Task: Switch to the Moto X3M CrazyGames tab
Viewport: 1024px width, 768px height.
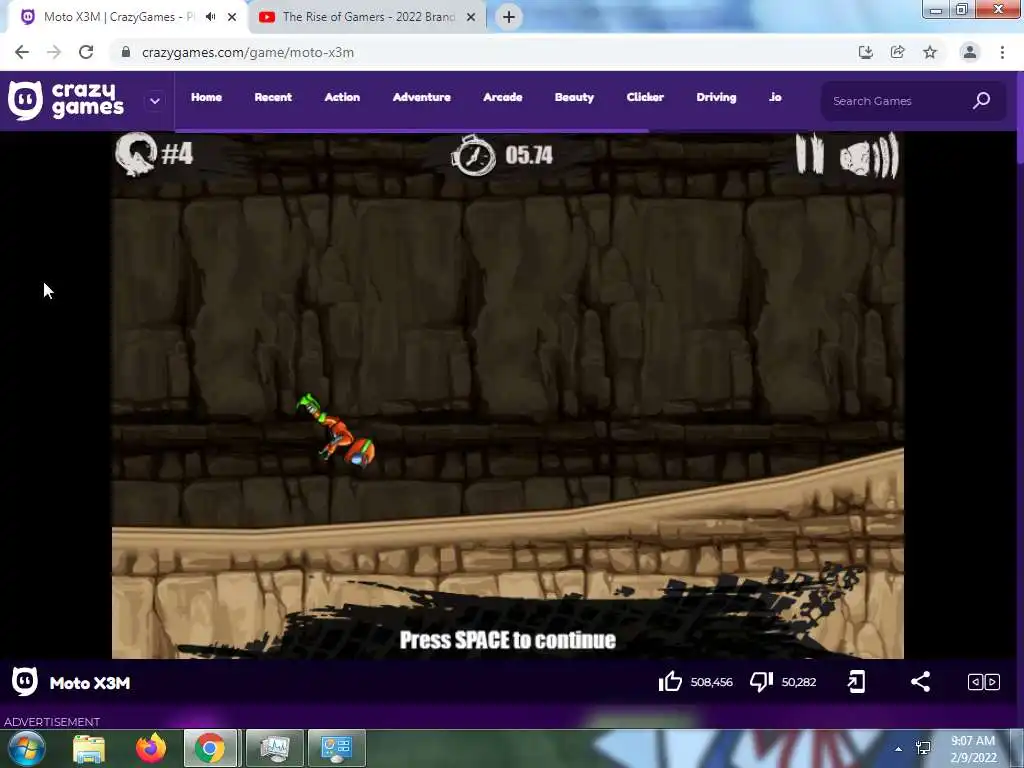Action: (x=118, y=17)
